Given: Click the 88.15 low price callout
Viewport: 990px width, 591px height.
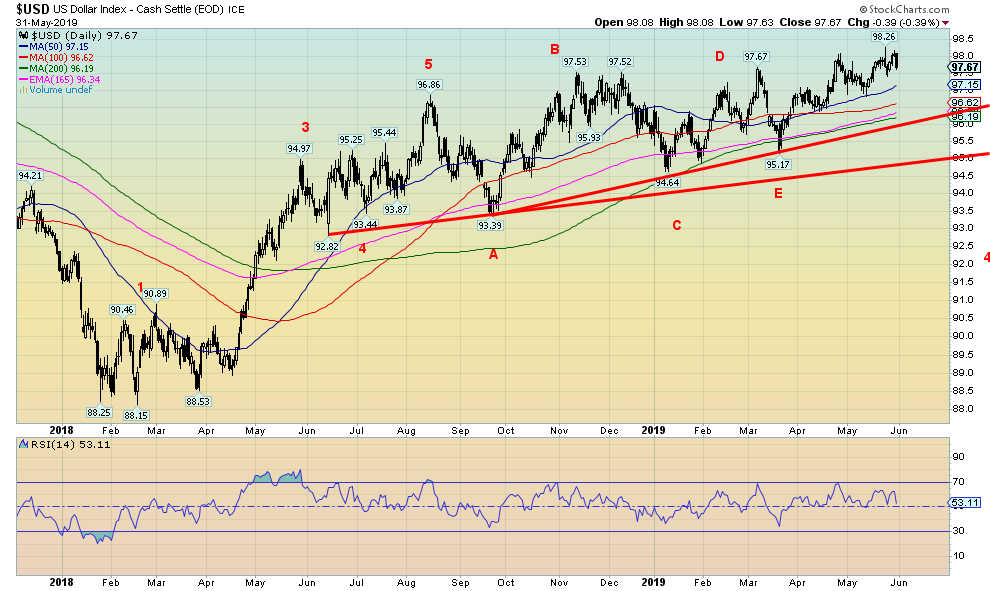Looking at the screenshot, I should 135,416.
